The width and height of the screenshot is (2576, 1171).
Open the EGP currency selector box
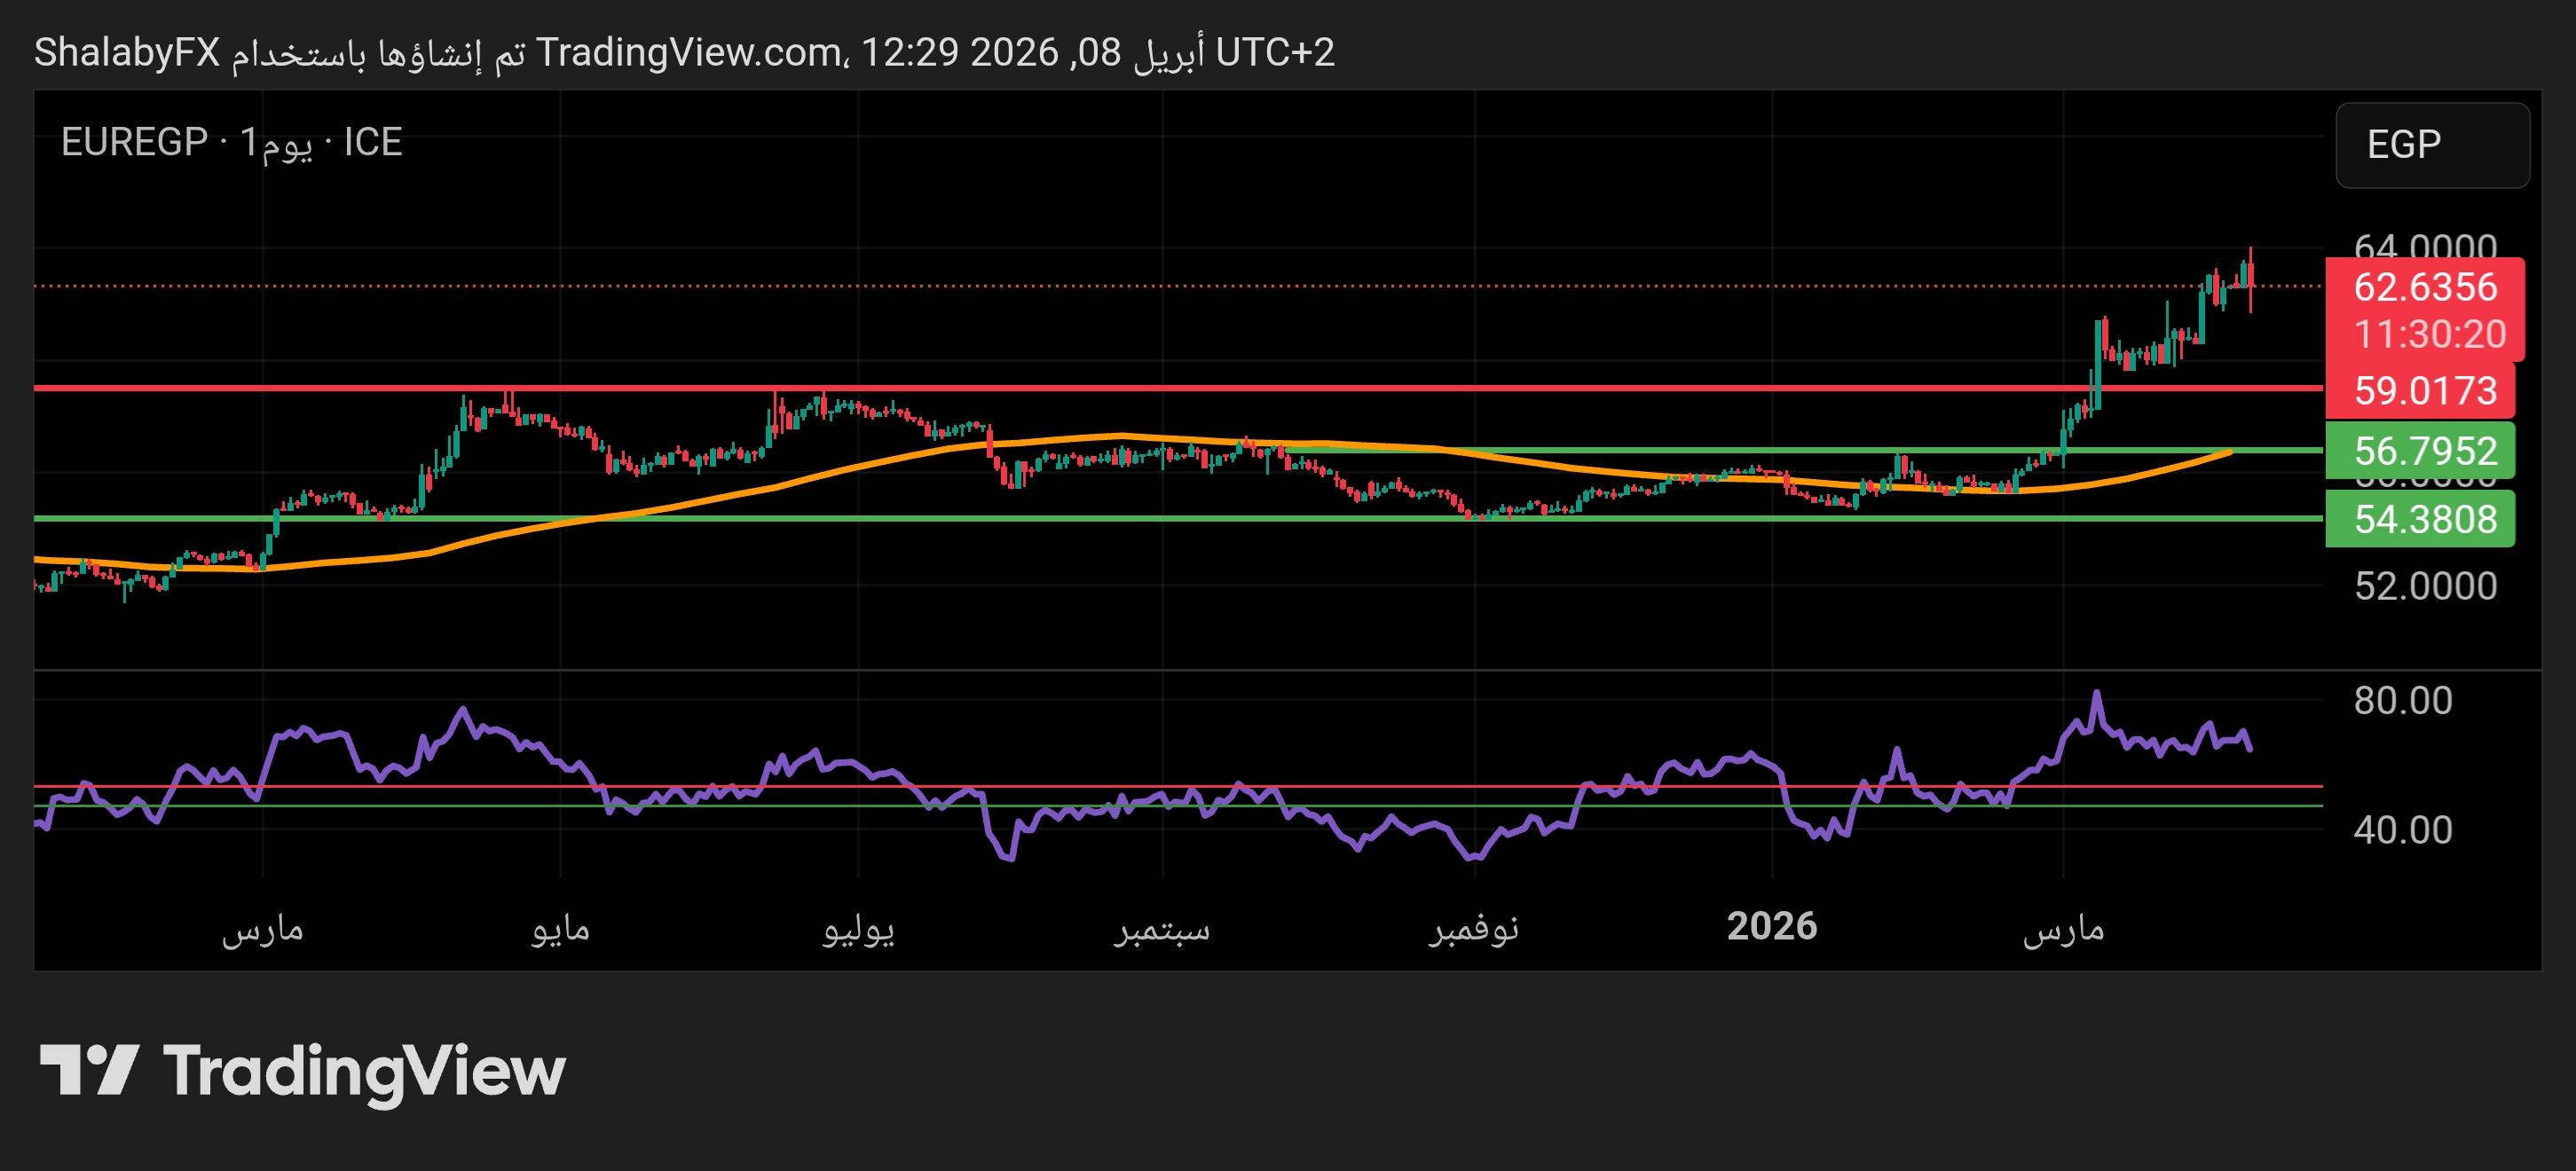point(2431,145)
